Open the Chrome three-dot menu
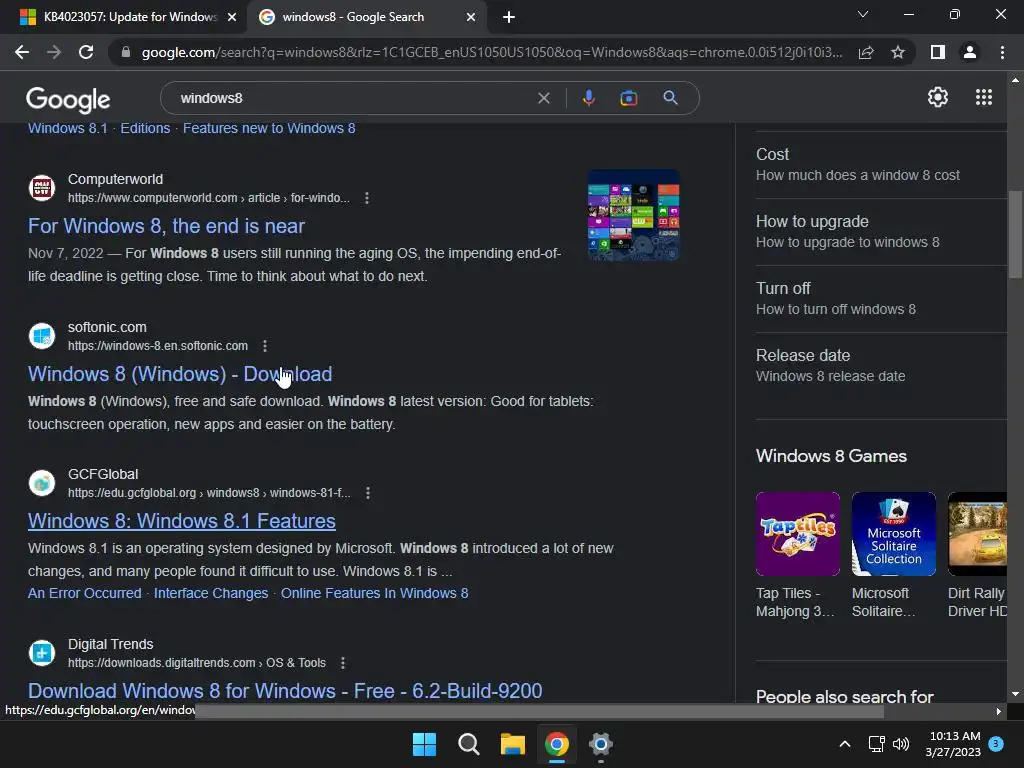The height and width of the screenshot is (768, 1024). coord(1002,52)
